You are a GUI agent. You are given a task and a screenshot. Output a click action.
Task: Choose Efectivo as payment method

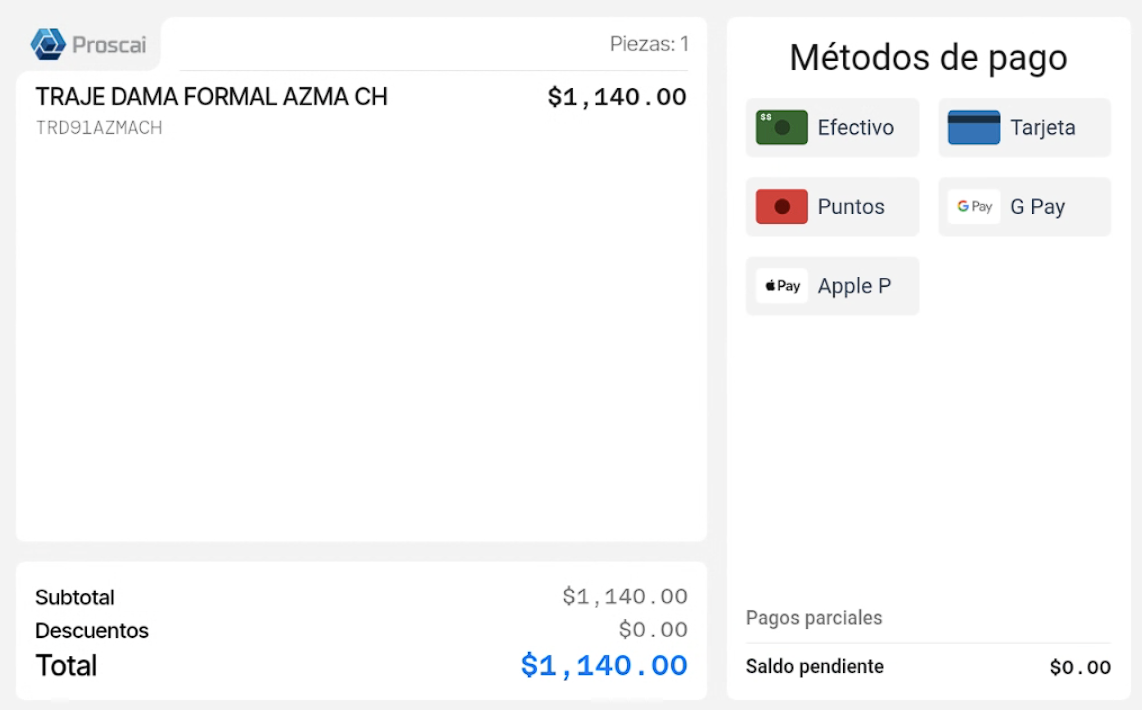point(832,127)
